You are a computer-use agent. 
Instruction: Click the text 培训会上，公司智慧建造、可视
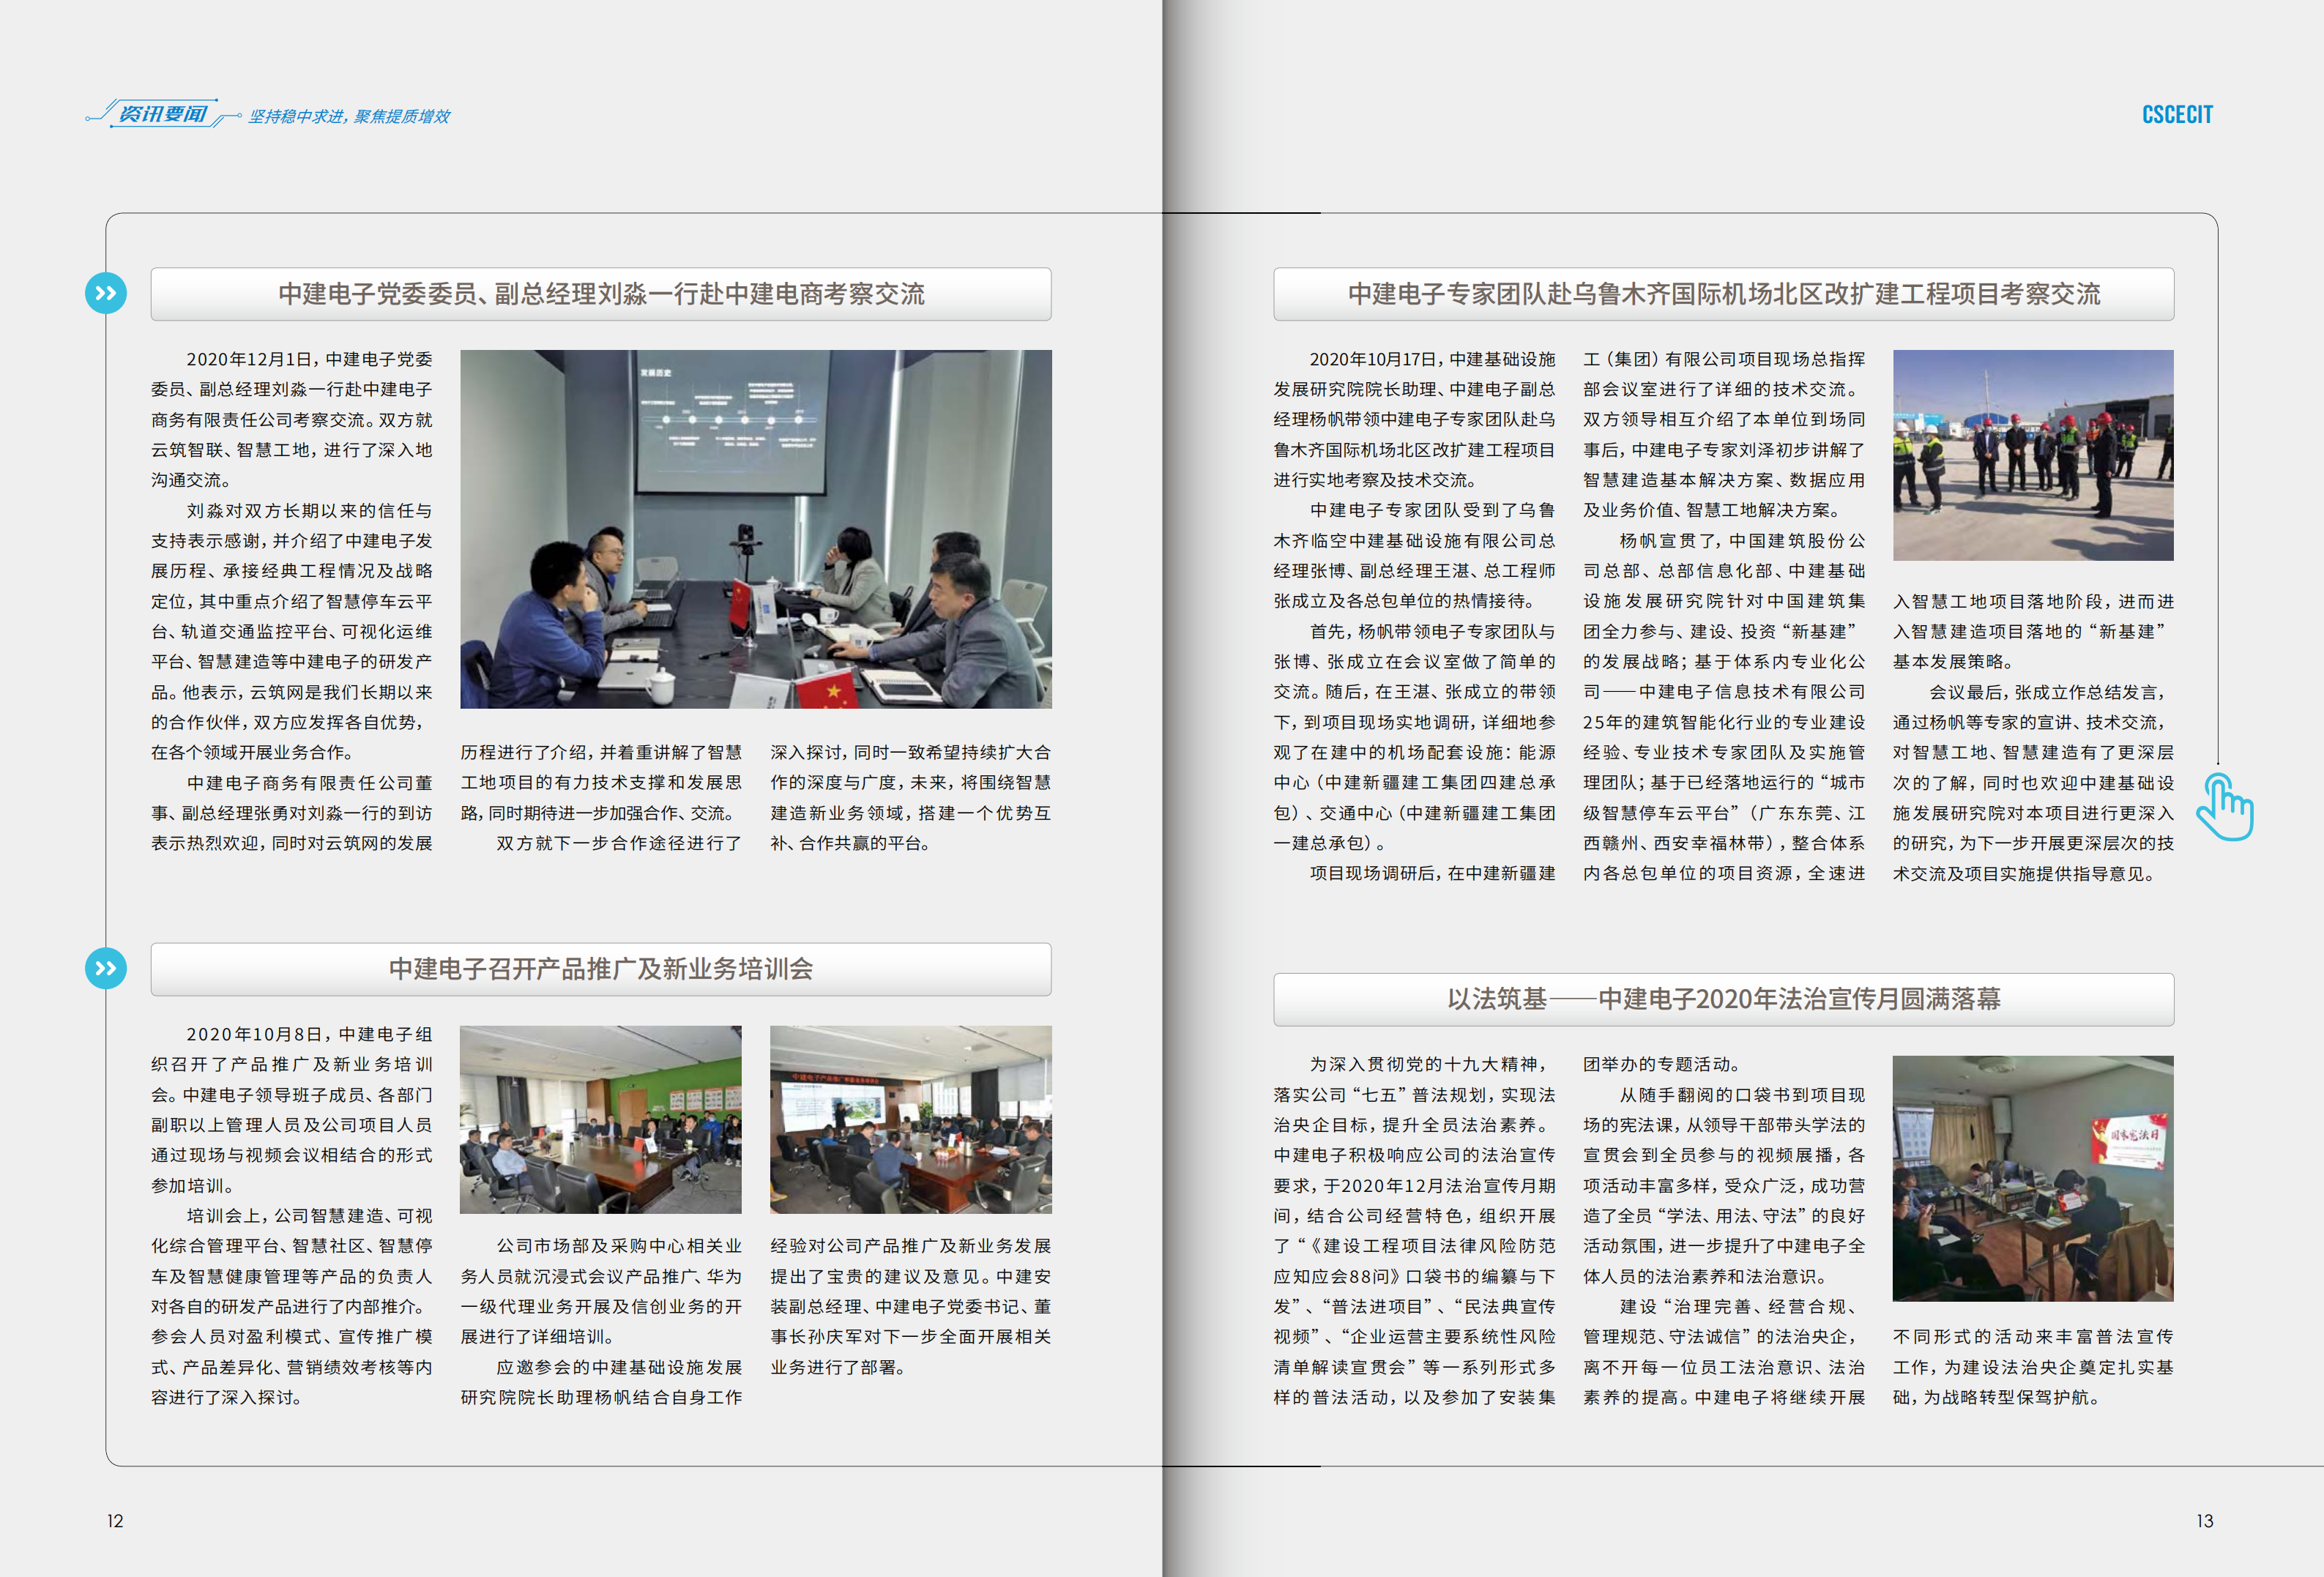point(310,1216)
